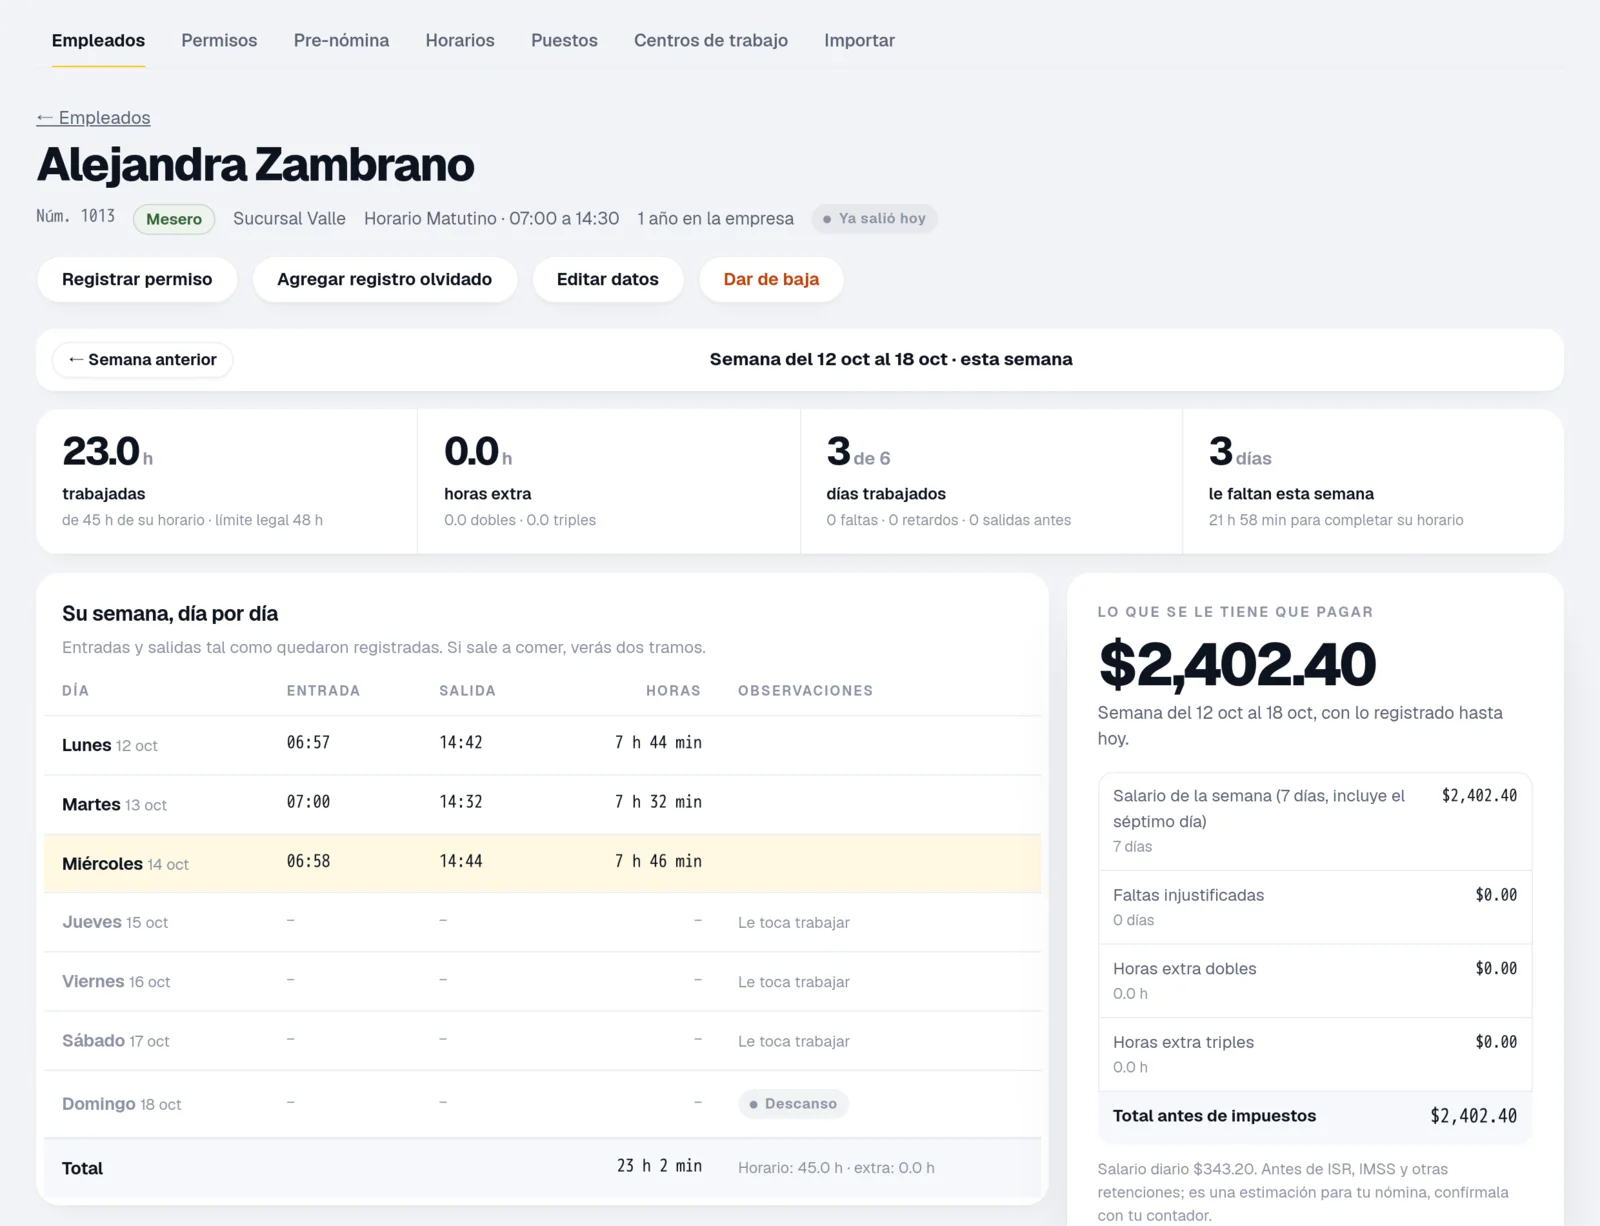Switch to the Permisos tab
This screenshot has height=1226, width=1600.
click(x=219, y=41)
